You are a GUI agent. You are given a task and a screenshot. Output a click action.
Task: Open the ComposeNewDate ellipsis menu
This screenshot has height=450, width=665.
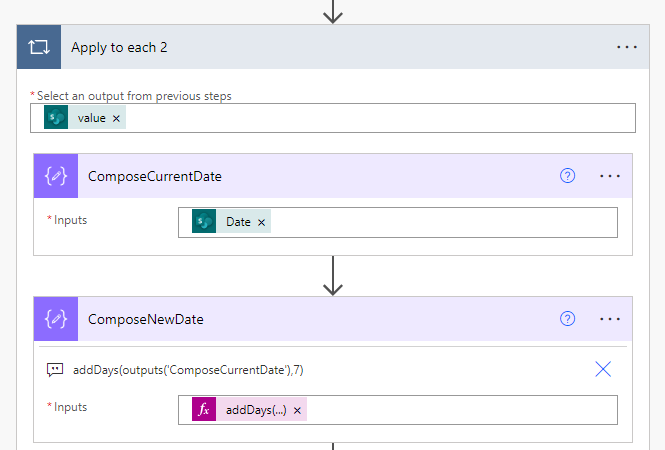(610, 319)
